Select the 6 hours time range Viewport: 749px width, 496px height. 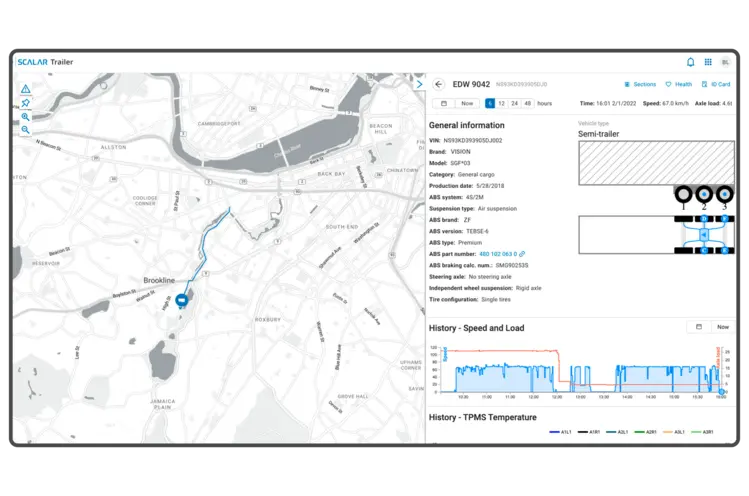click(489, 103)
